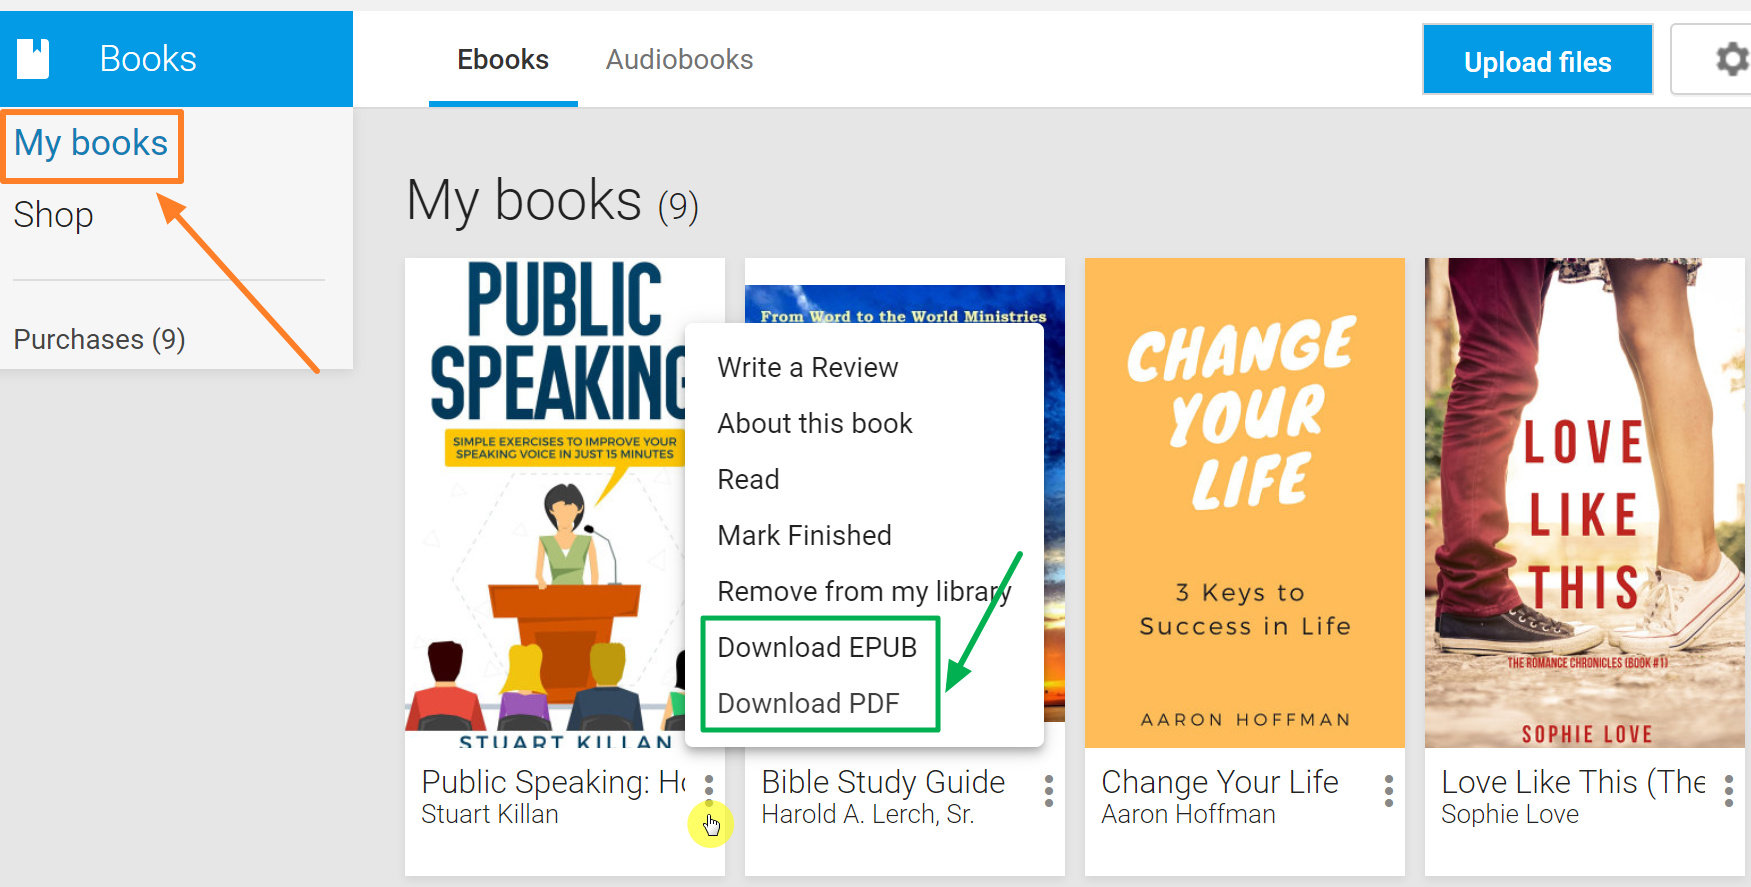Open the Love Like This book cover
This screenshot has height=887, width=1751.
(x=1585, y=503)
